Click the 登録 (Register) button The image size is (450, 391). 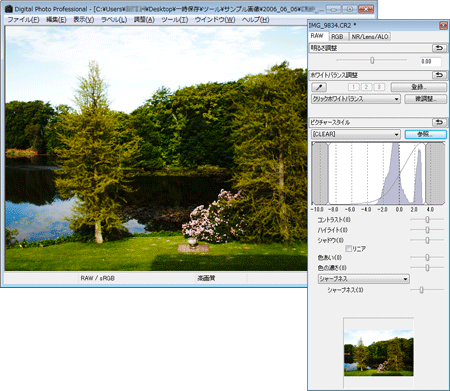tap(419, 87)
